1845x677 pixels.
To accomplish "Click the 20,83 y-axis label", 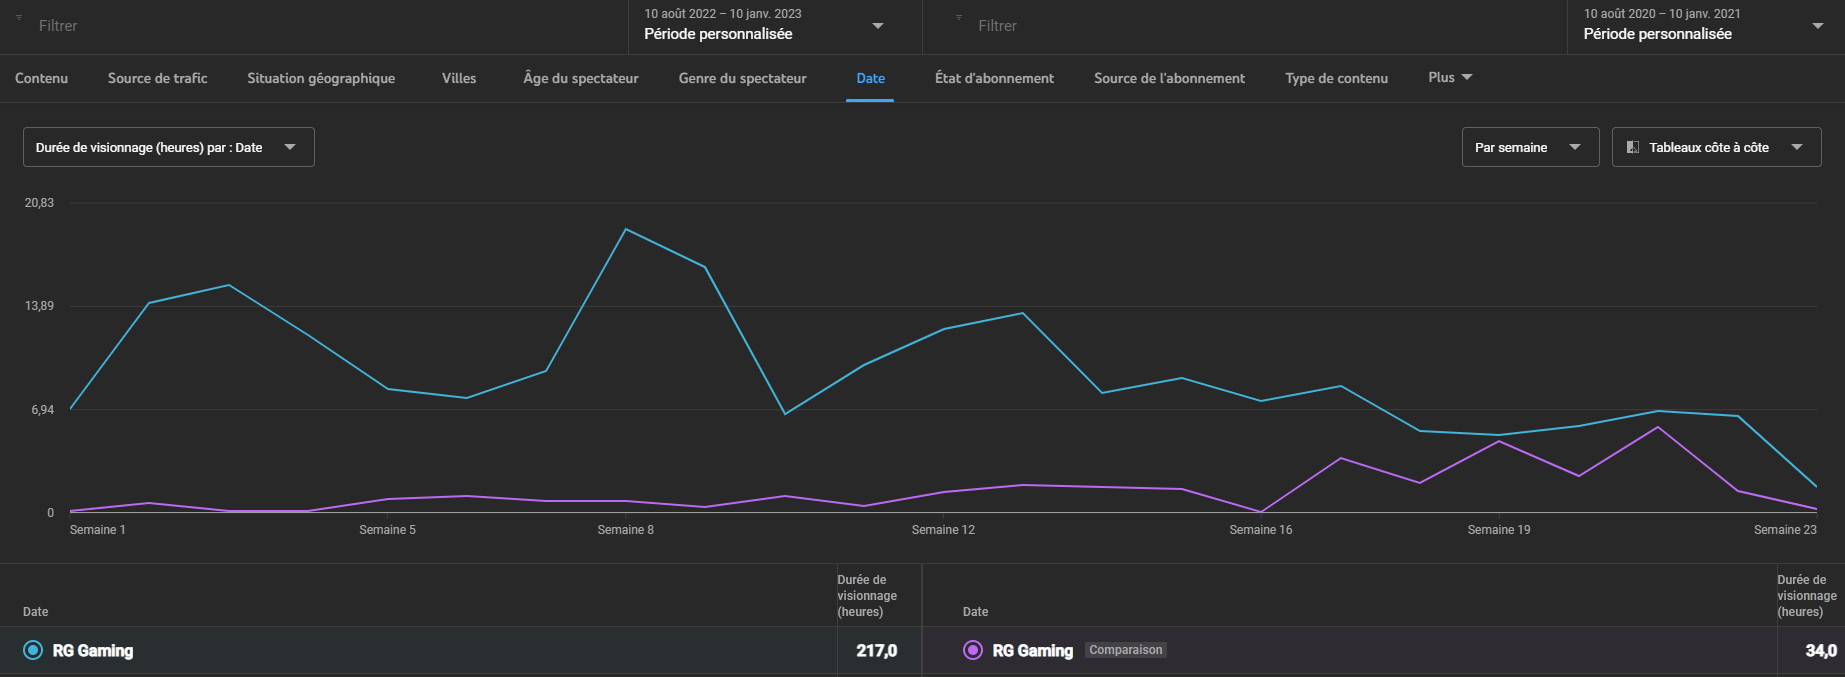I will [x=39, y=203].
